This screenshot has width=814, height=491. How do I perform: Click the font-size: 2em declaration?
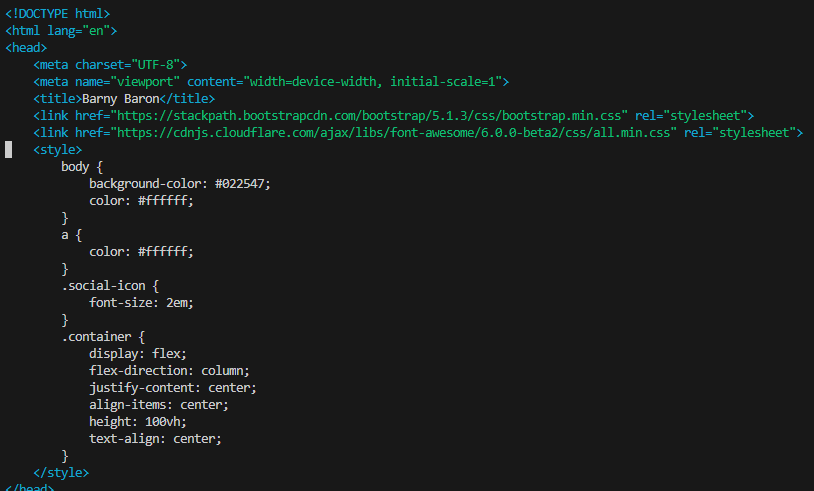tap(141, 303)
